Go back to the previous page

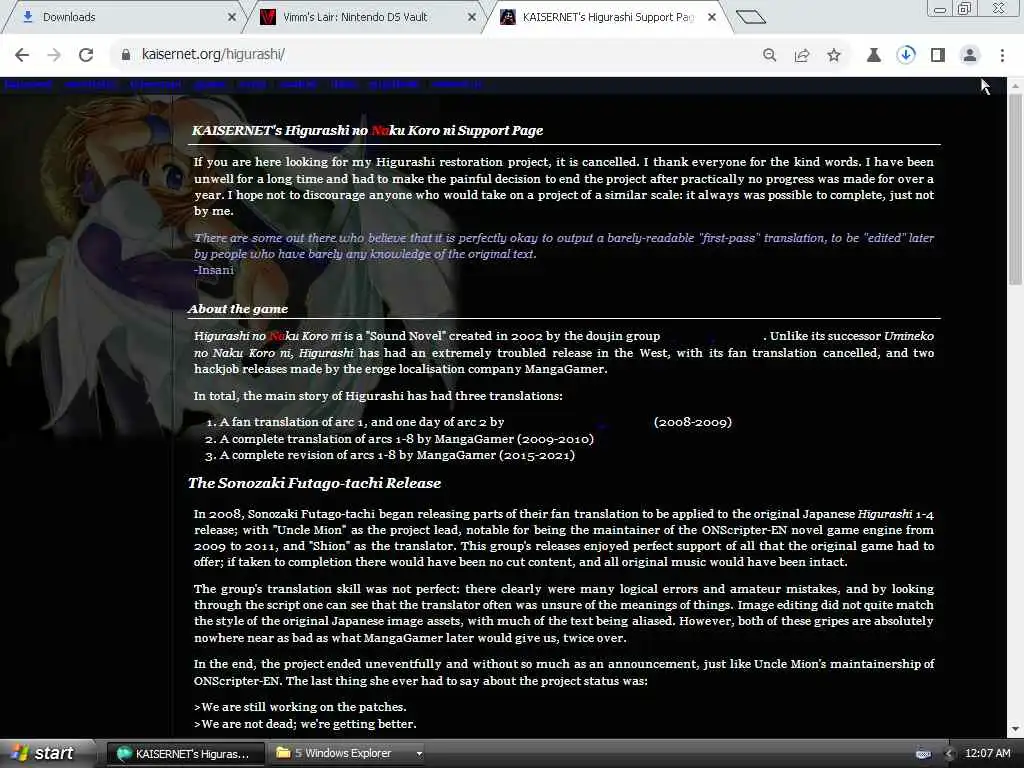[x=22, y=55]
